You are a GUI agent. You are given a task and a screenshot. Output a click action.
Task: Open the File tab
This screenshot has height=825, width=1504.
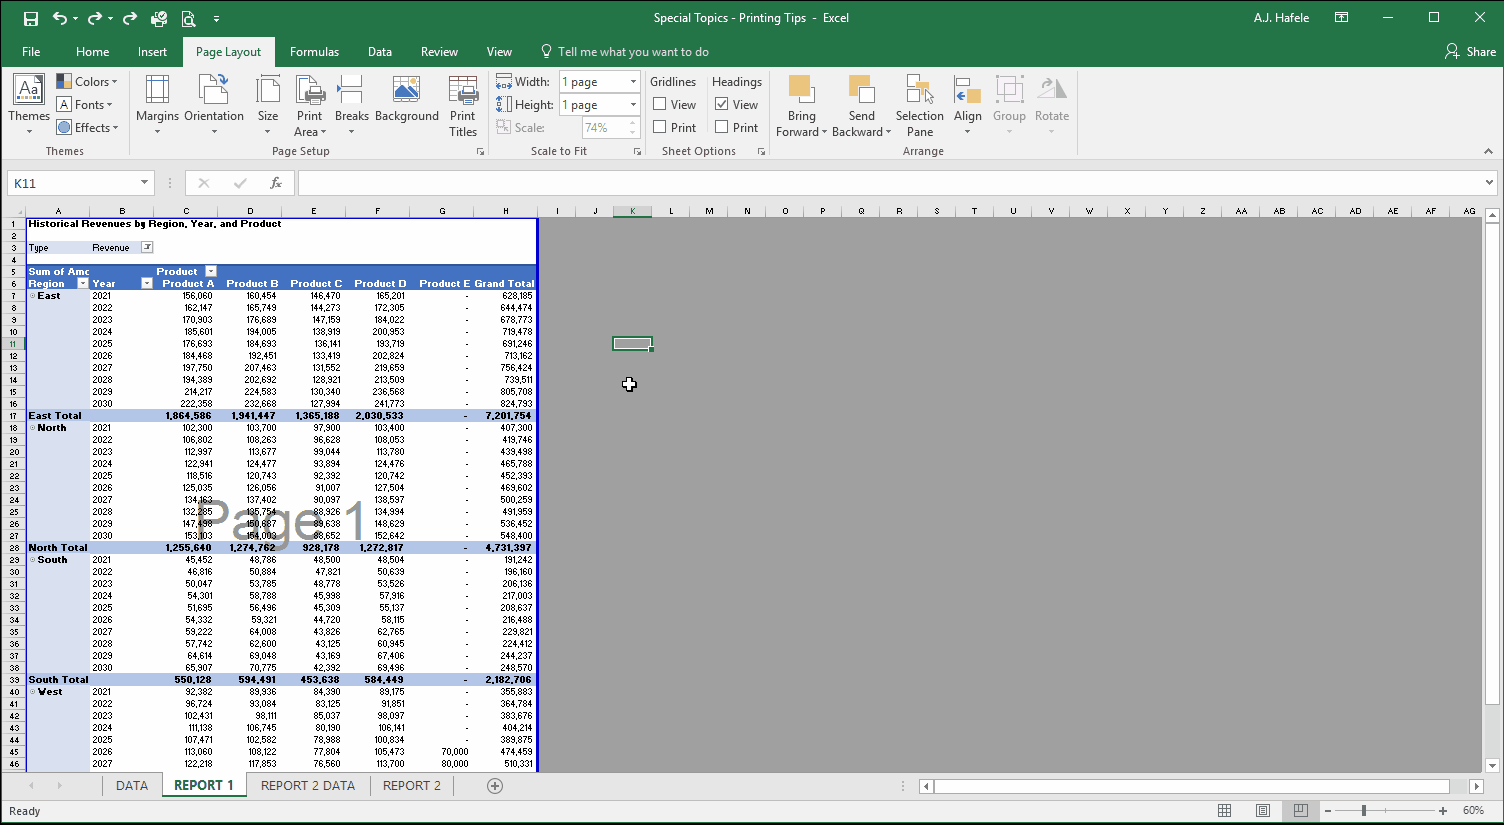31,52
